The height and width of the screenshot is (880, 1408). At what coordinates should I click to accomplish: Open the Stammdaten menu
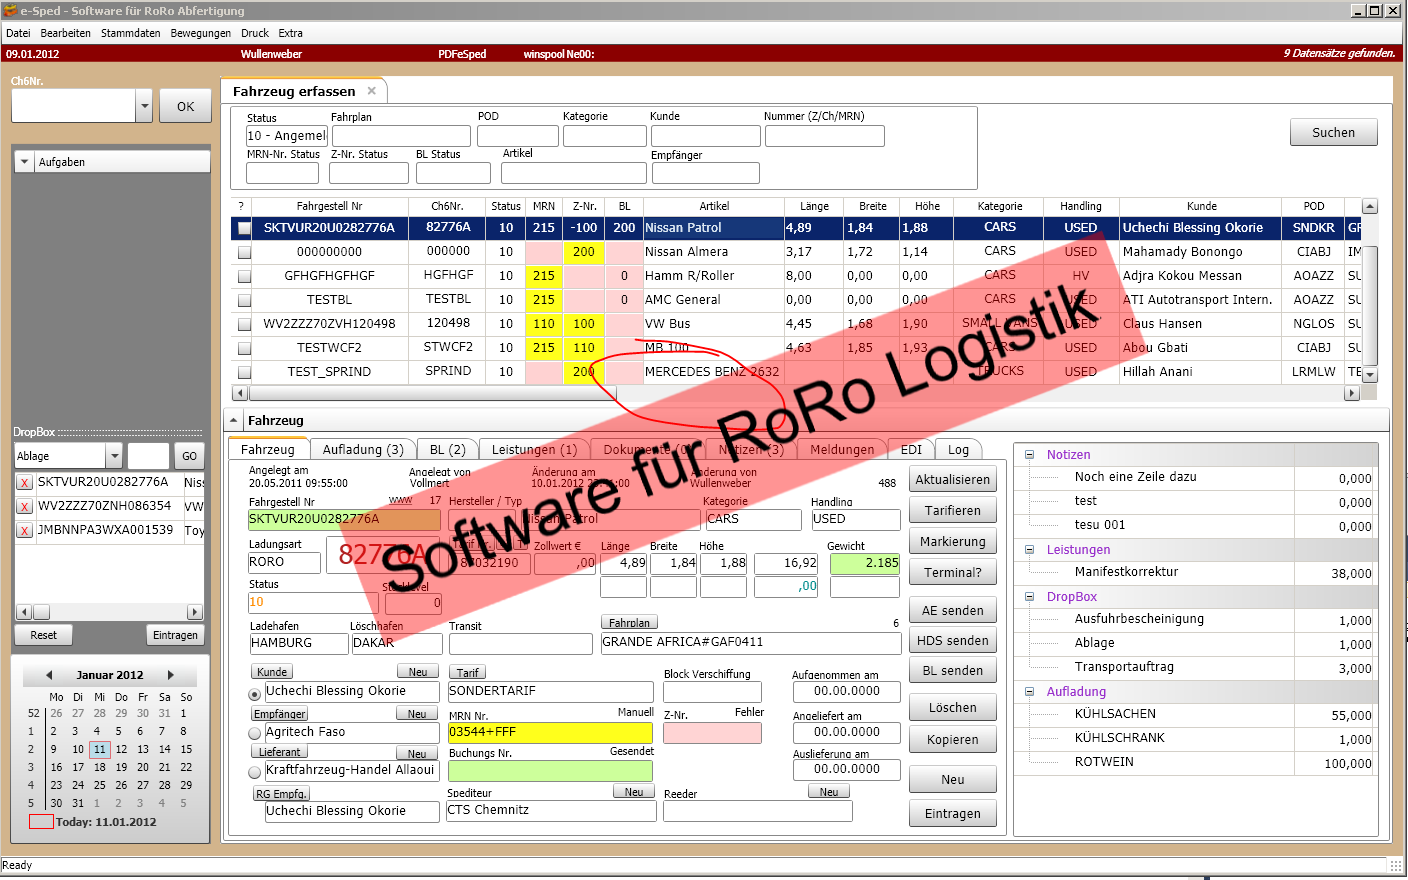click(x=130, y=33)
